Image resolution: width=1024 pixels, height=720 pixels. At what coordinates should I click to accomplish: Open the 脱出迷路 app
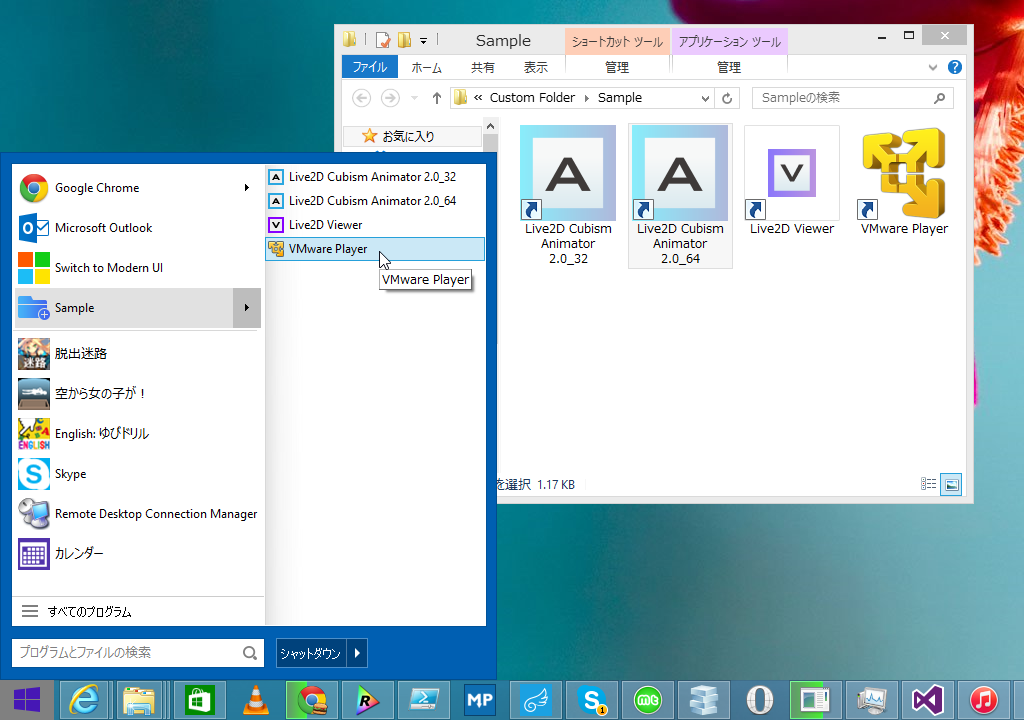pos(138,354)
